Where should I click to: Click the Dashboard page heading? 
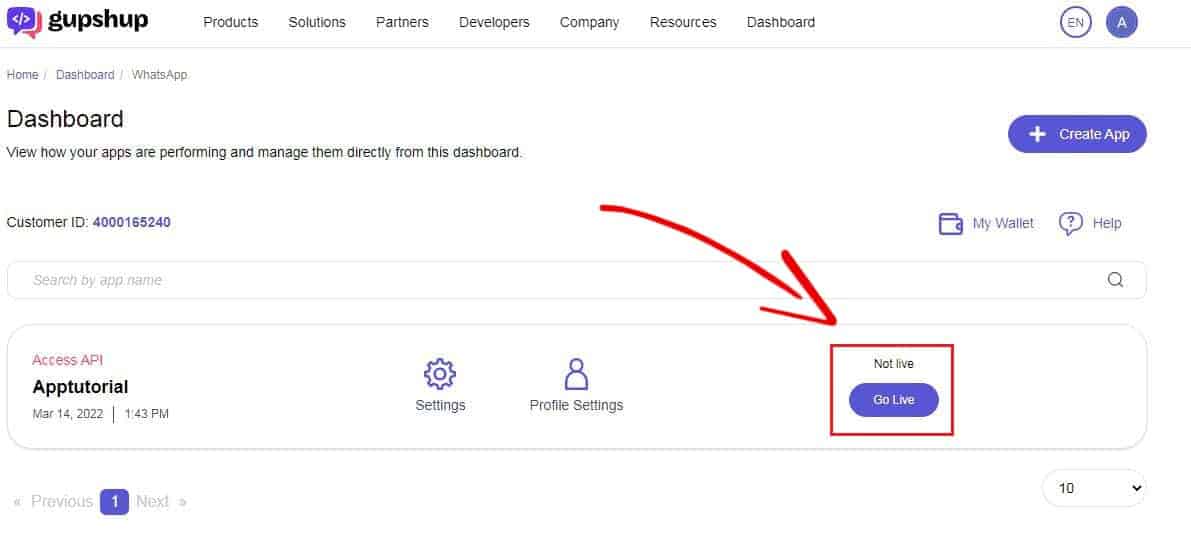click(65, 119)
